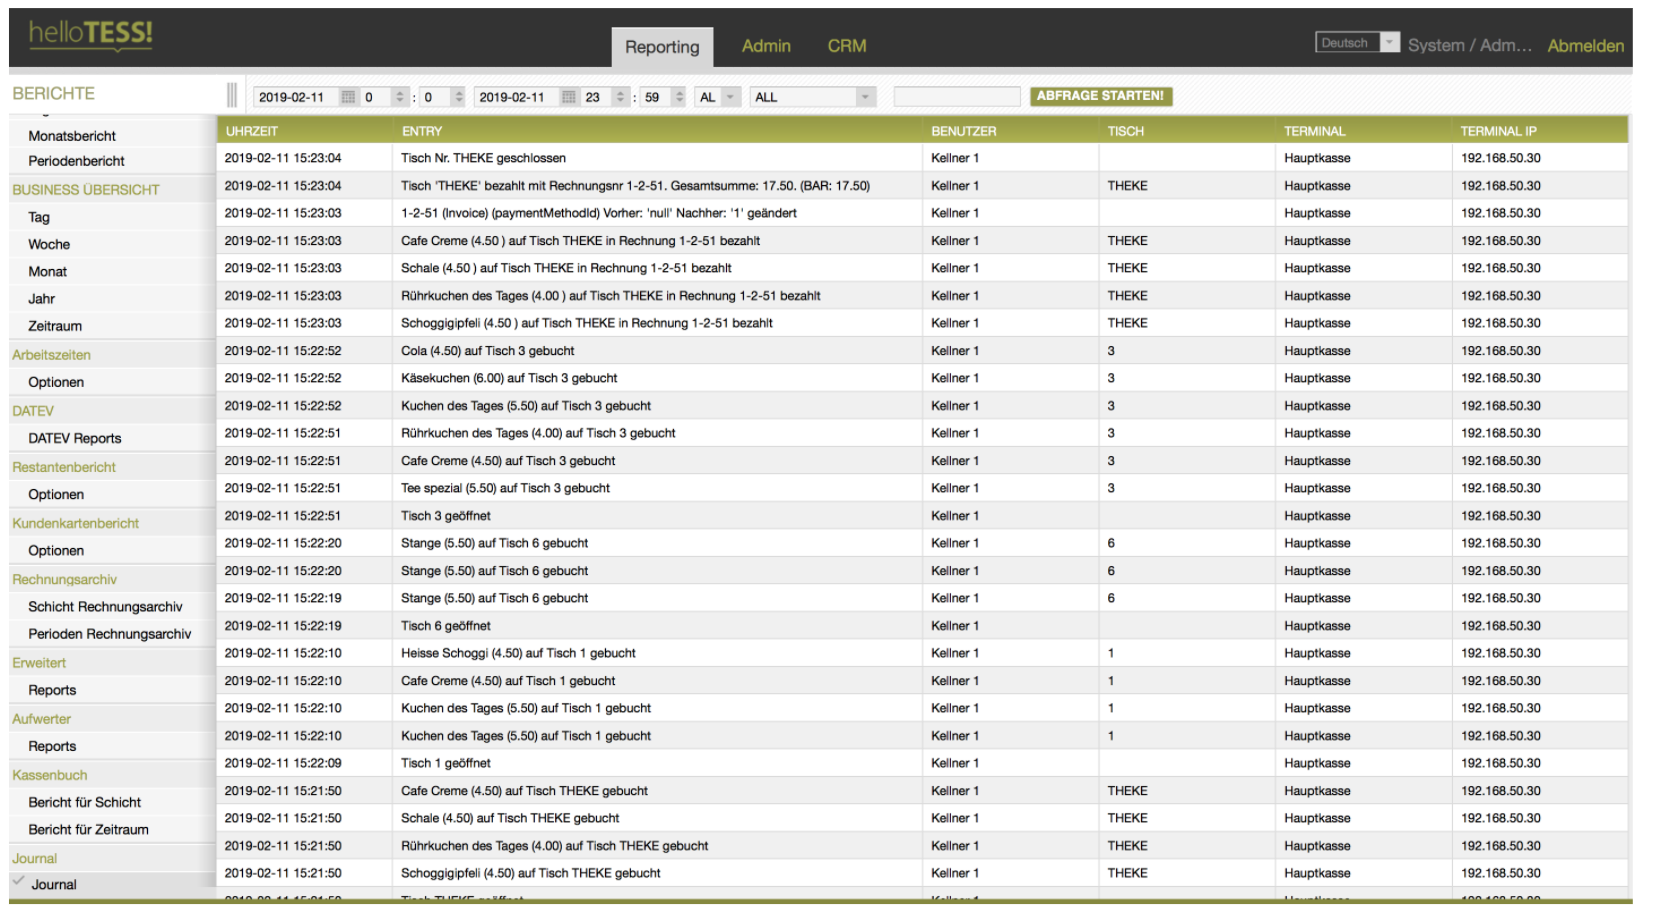Viewport: 1663px width, 918px height.
Task: Select row 'Schoggigipfeli (4.50) auf Tisch THEKE gebucht'
Action: point(922,873)
